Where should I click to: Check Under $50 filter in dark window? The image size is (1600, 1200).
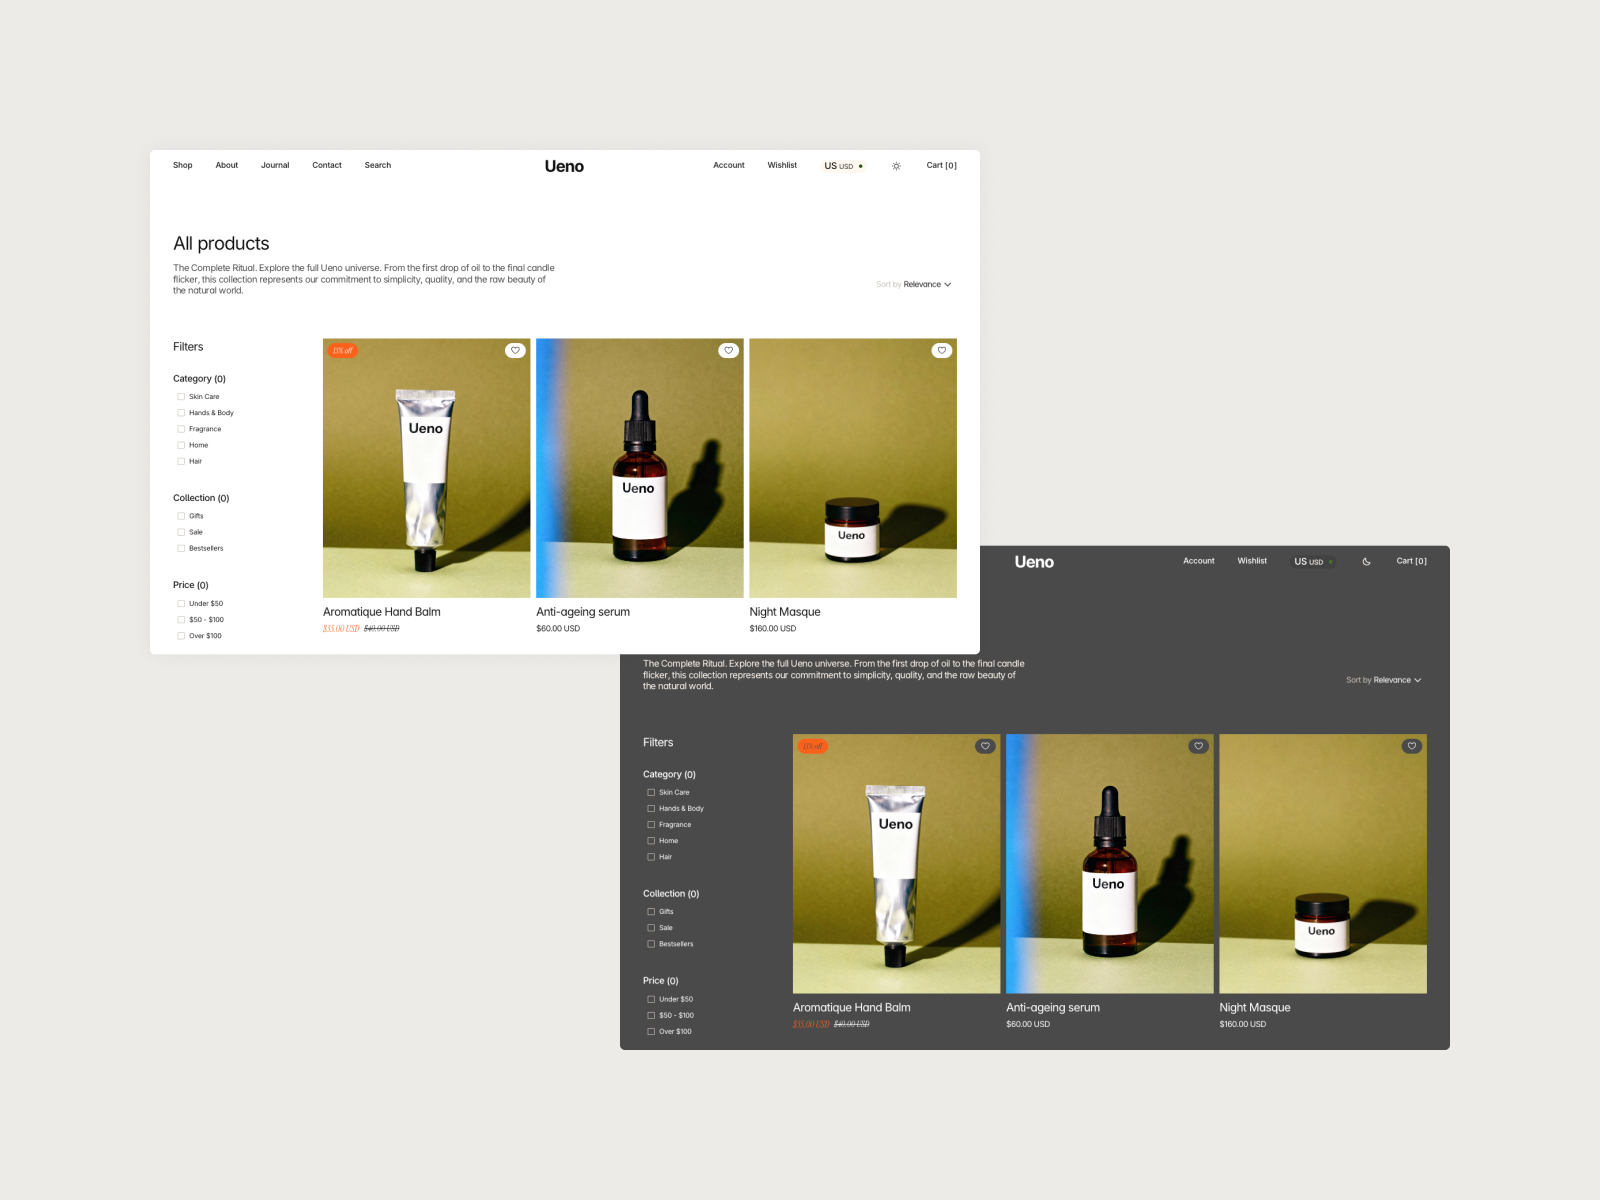651,999
